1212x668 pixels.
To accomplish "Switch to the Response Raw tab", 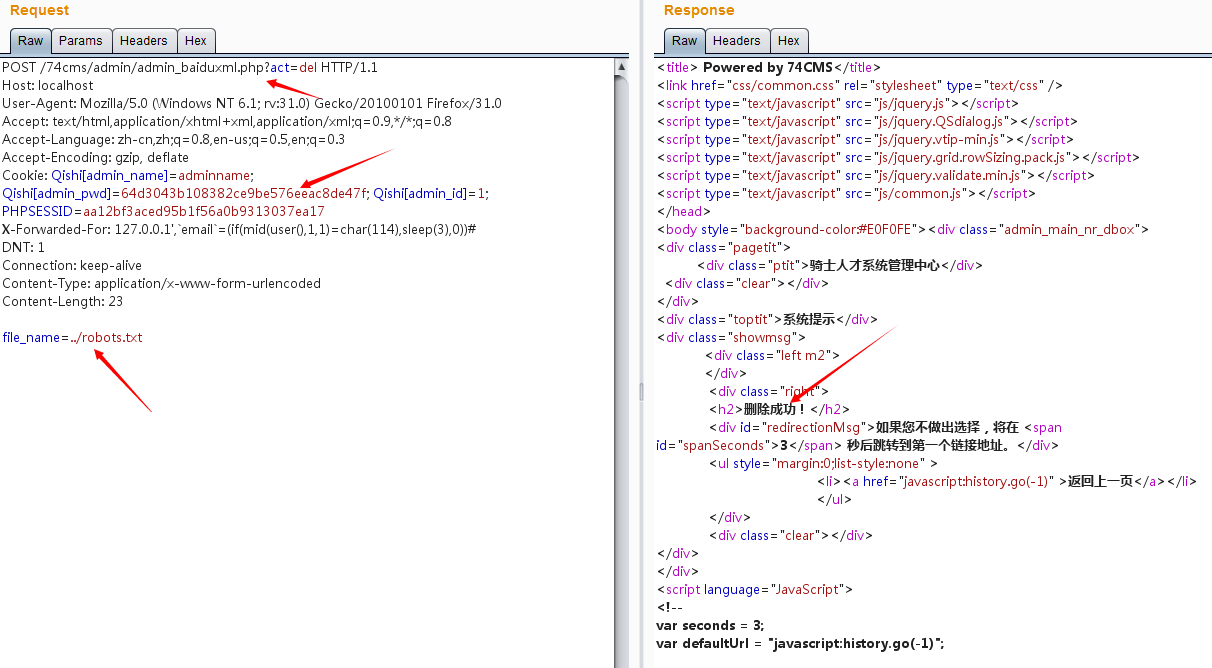I will click(684, 41).
